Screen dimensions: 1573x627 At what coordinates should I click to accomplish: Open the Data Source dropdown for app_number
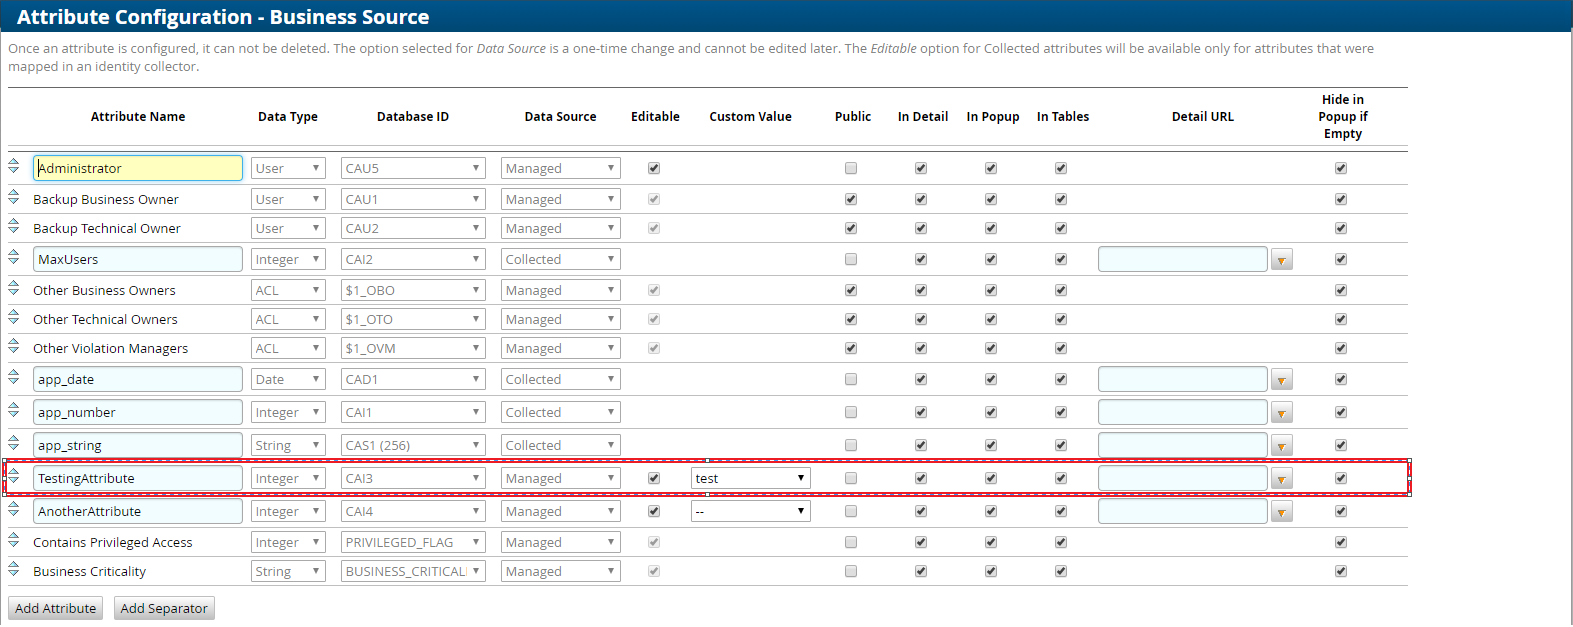pyautogui.click(x=560, y=412)
